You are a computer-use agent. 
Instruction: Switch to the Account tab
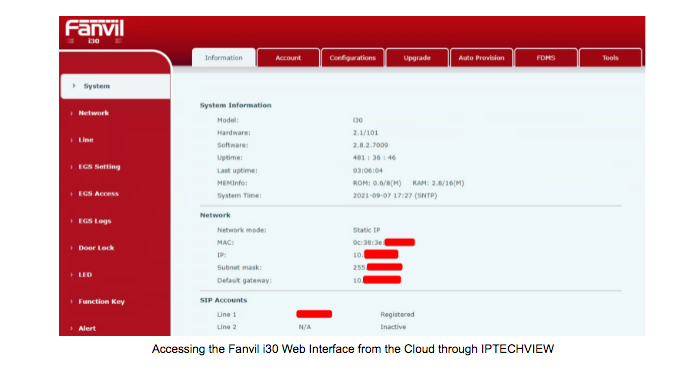tap(288, 58)
